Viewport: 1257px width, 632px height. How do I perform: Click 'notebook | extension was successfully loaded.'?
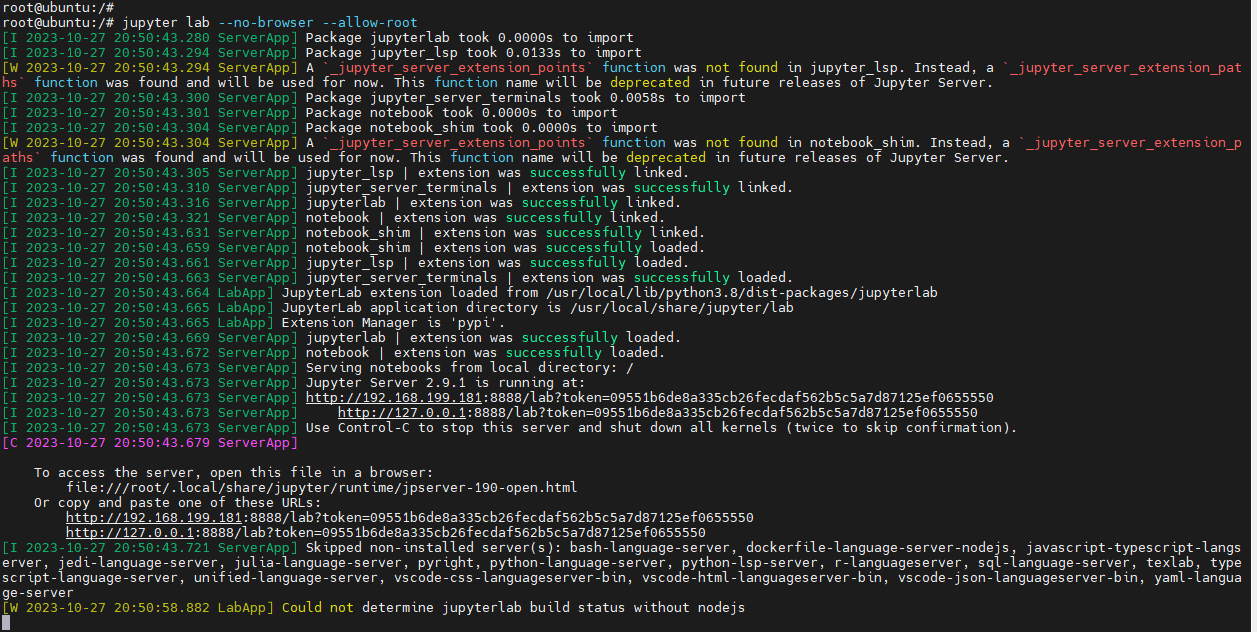pyautogui.click(x=485, y=352)
